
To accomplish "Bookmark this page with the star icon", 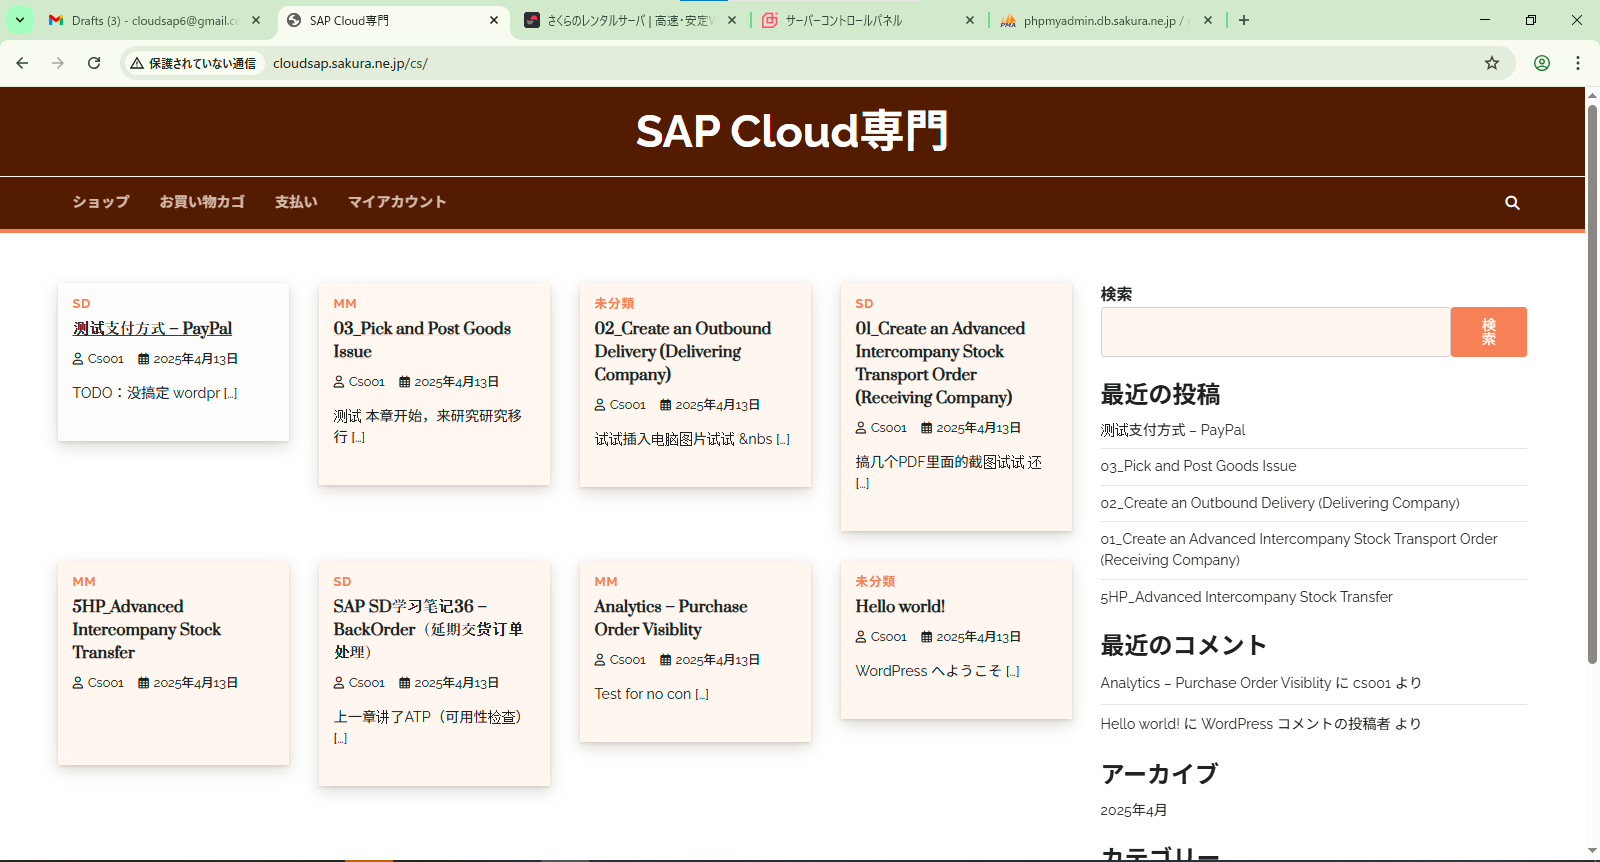I will coord(1492,63).
